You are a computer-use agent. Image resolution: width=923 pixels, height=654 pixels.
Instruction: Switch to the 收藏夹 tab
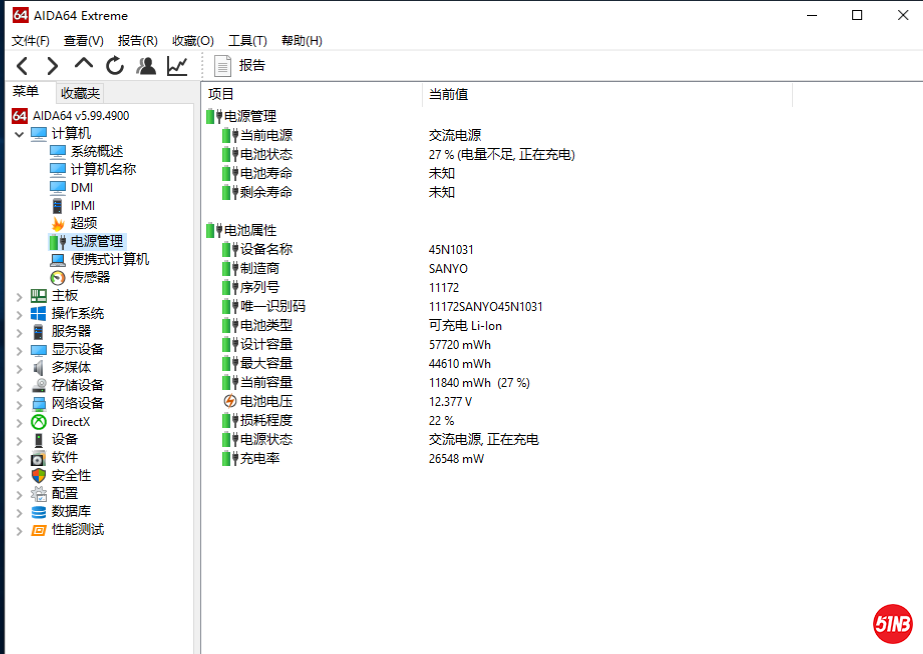coord(79,92)
